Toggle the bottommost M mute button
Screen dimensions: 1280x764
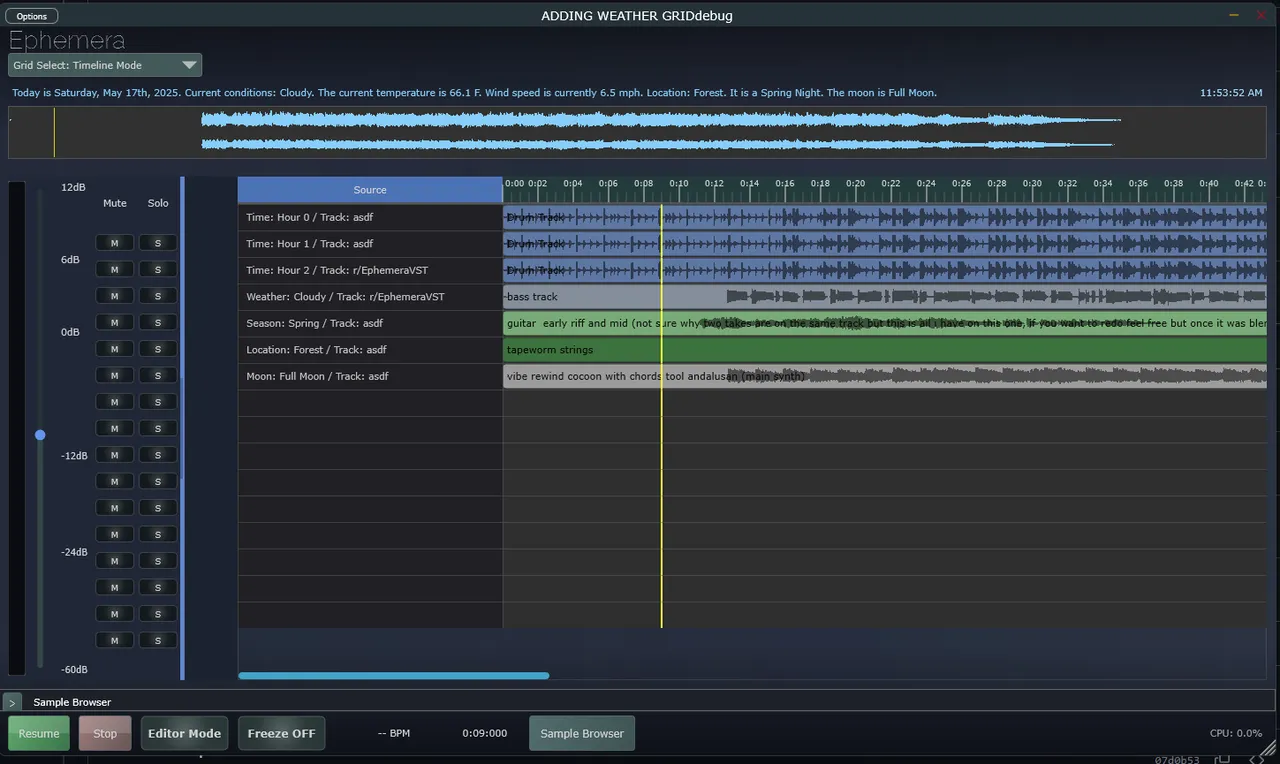point(114,640)
